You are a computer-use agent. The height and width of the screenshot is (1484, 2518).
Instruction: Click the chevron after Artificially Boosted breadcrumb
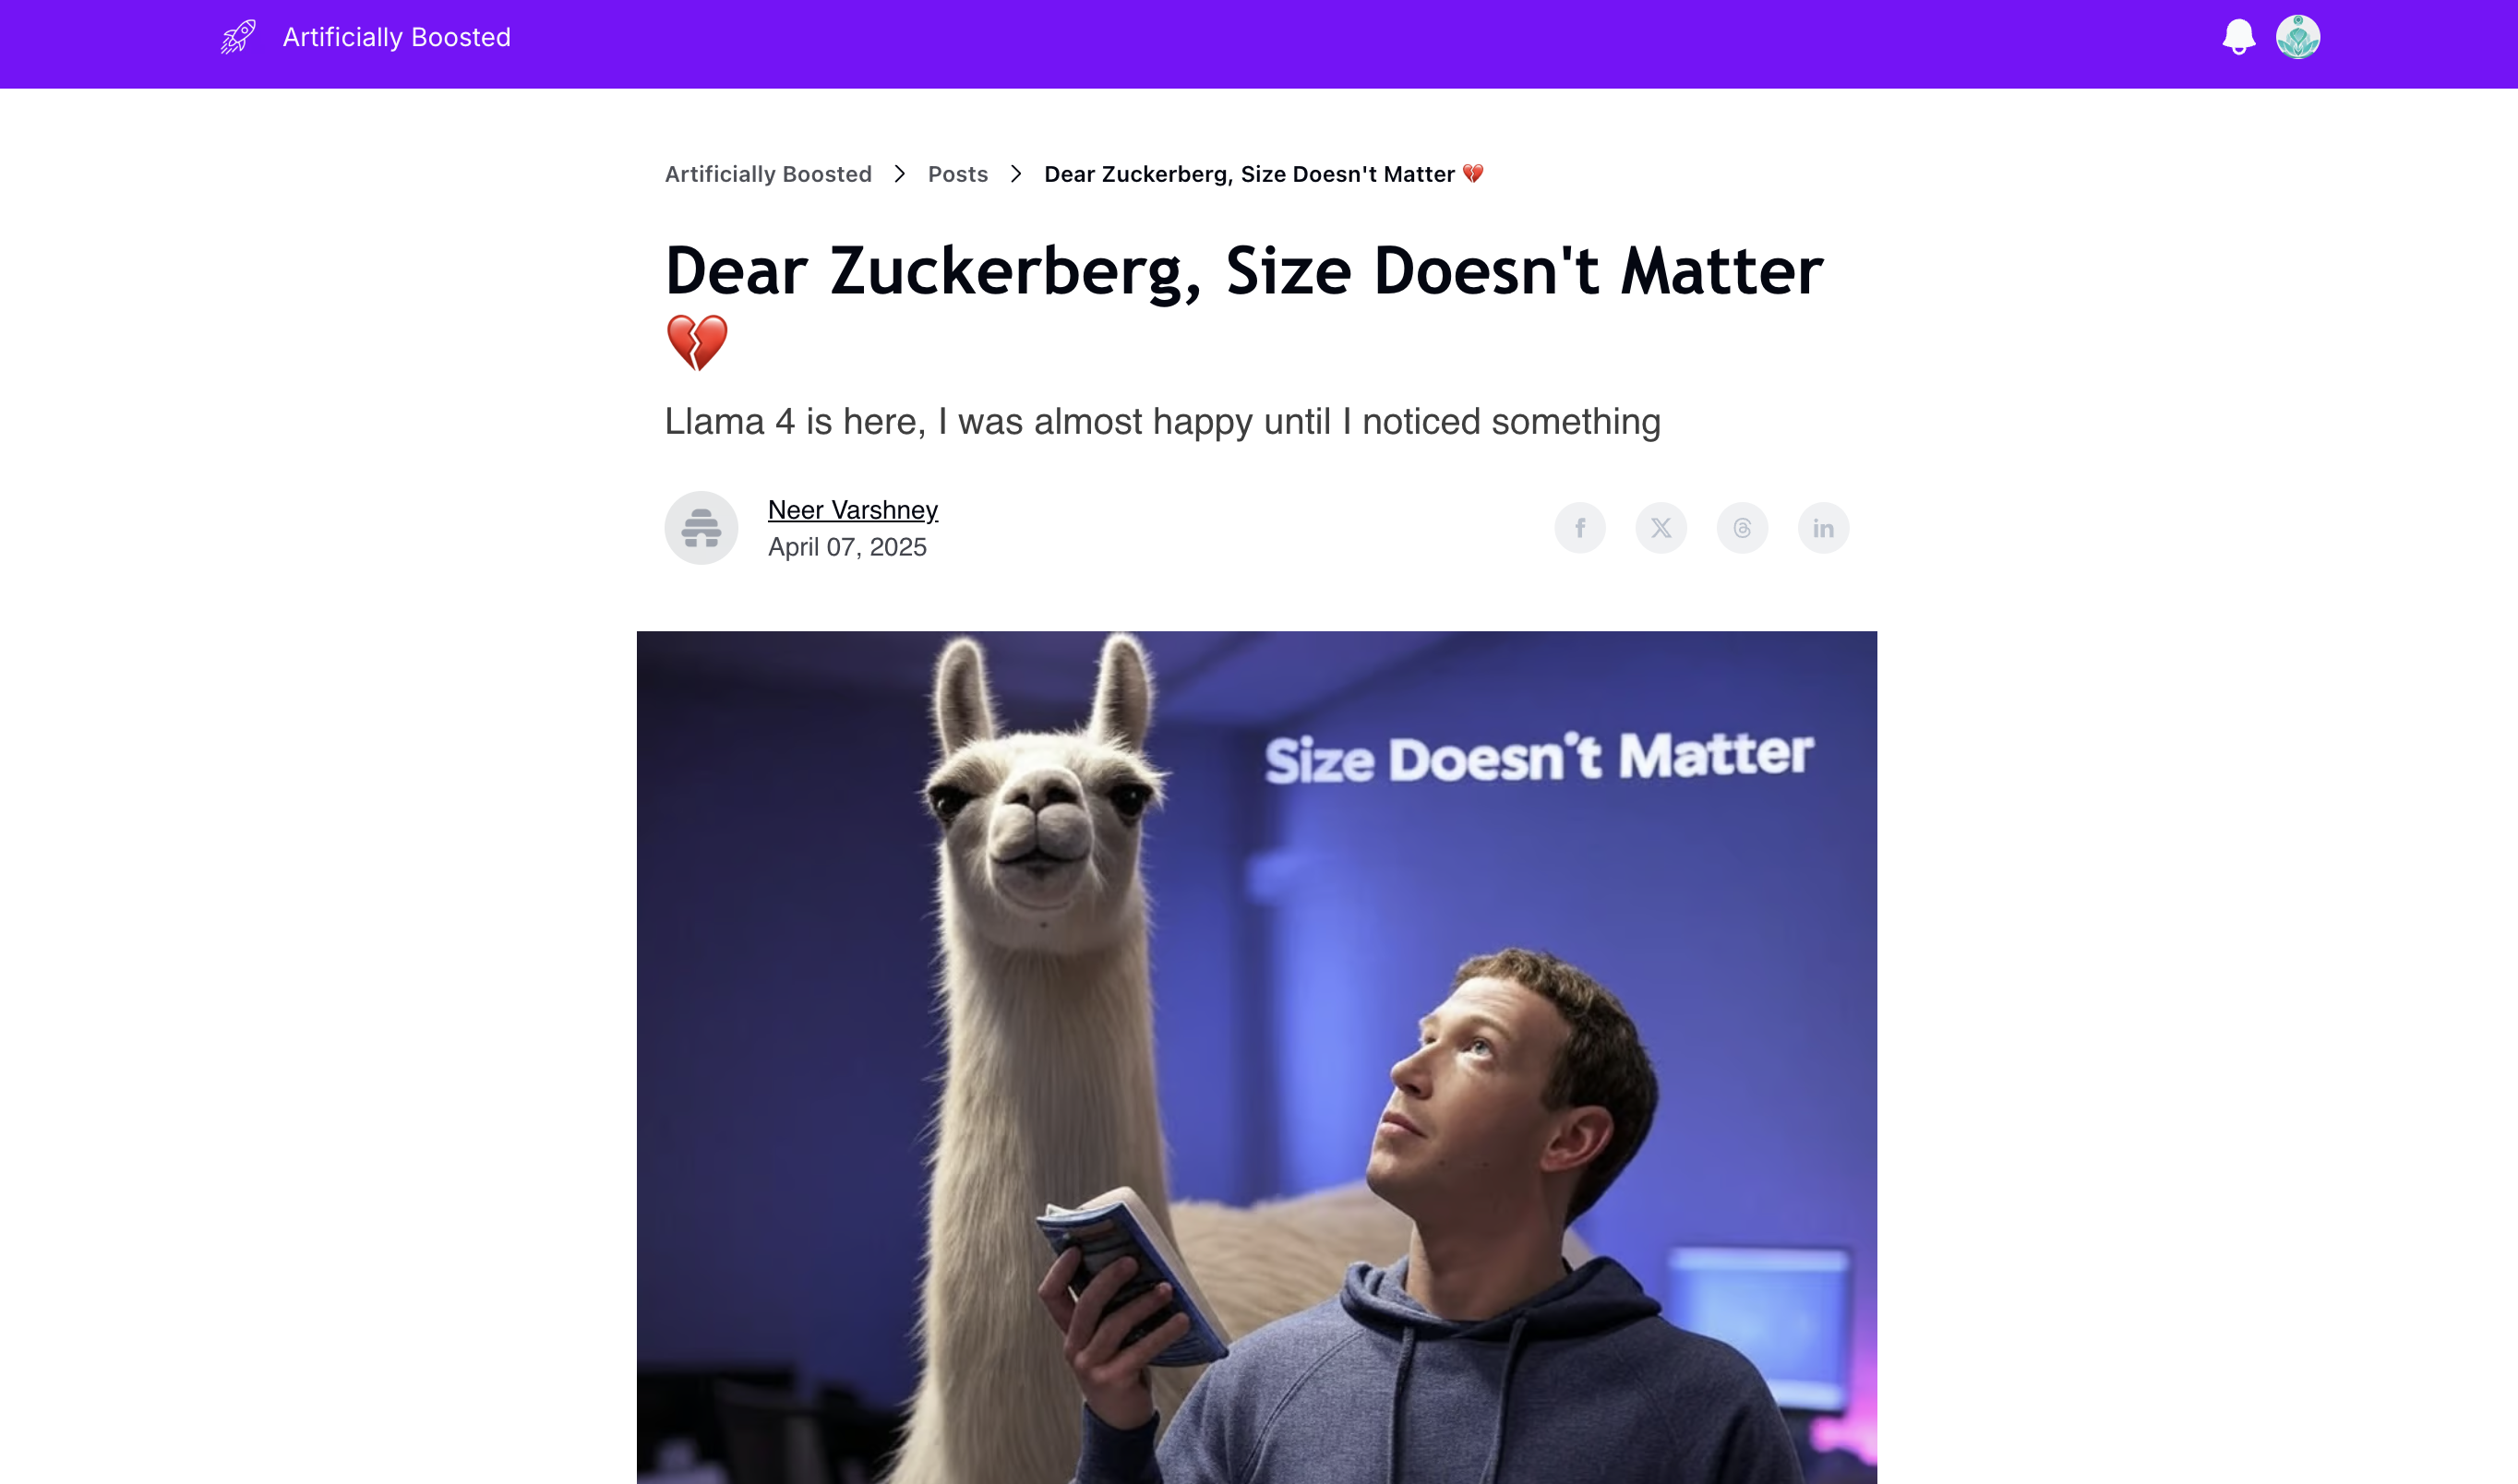[x=900, y=174]
